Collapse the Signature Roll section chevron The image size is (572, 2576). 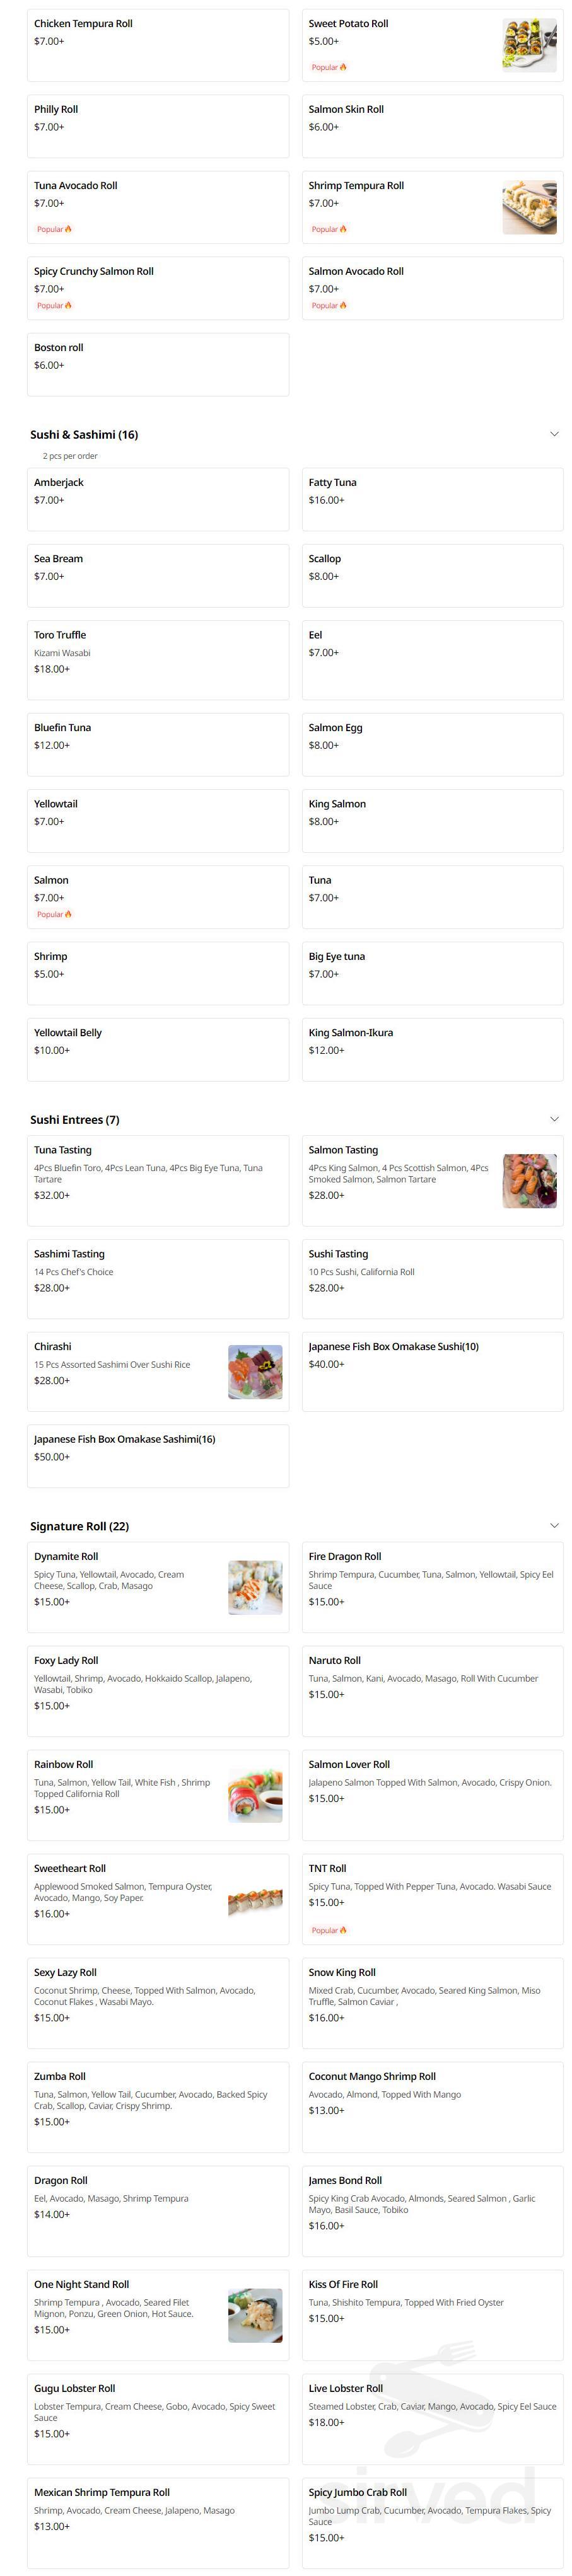point(554,1525)
